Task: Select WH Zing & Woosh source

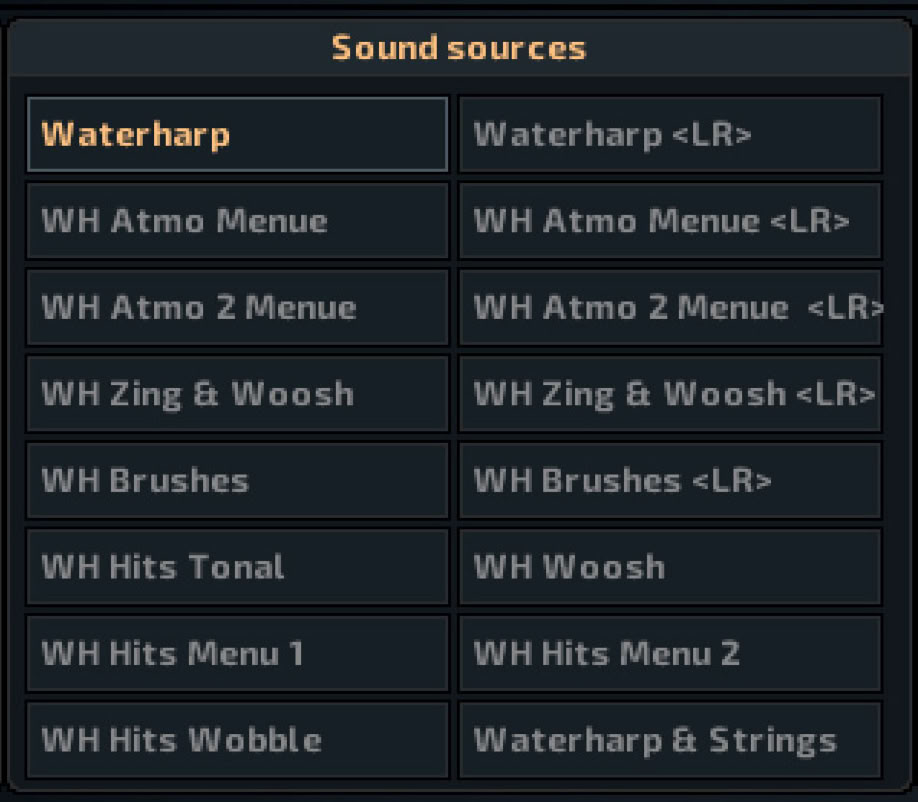Action: click(238, 394)
